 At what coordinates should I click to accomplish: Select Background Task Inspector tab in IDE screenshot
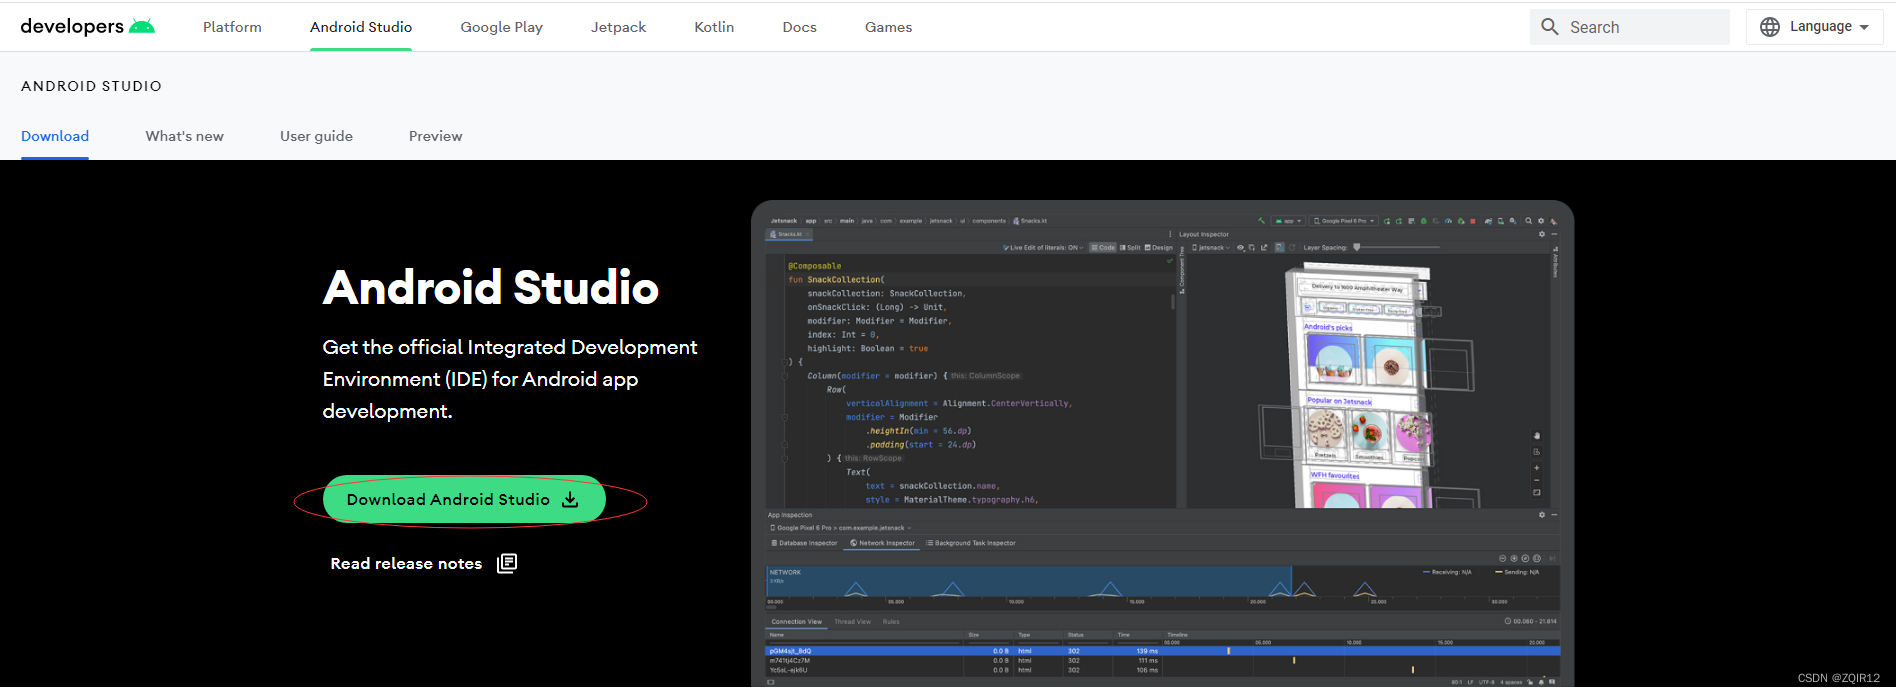(x=970, y=543)
